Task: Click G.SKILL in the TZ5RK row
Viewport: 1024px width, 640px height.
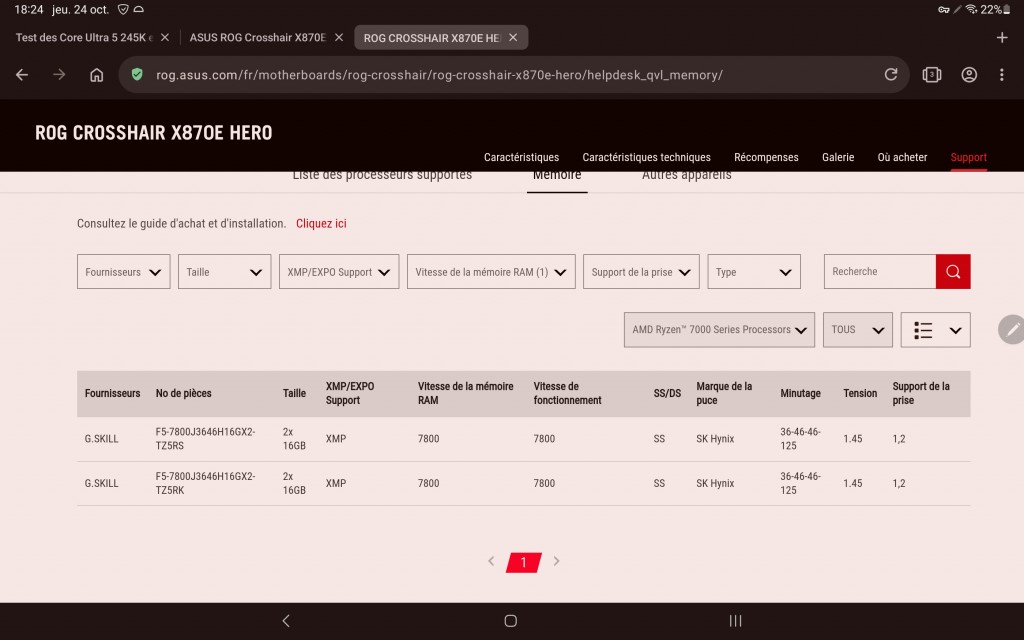Action: pyautogui.click(x=101, y=483)
